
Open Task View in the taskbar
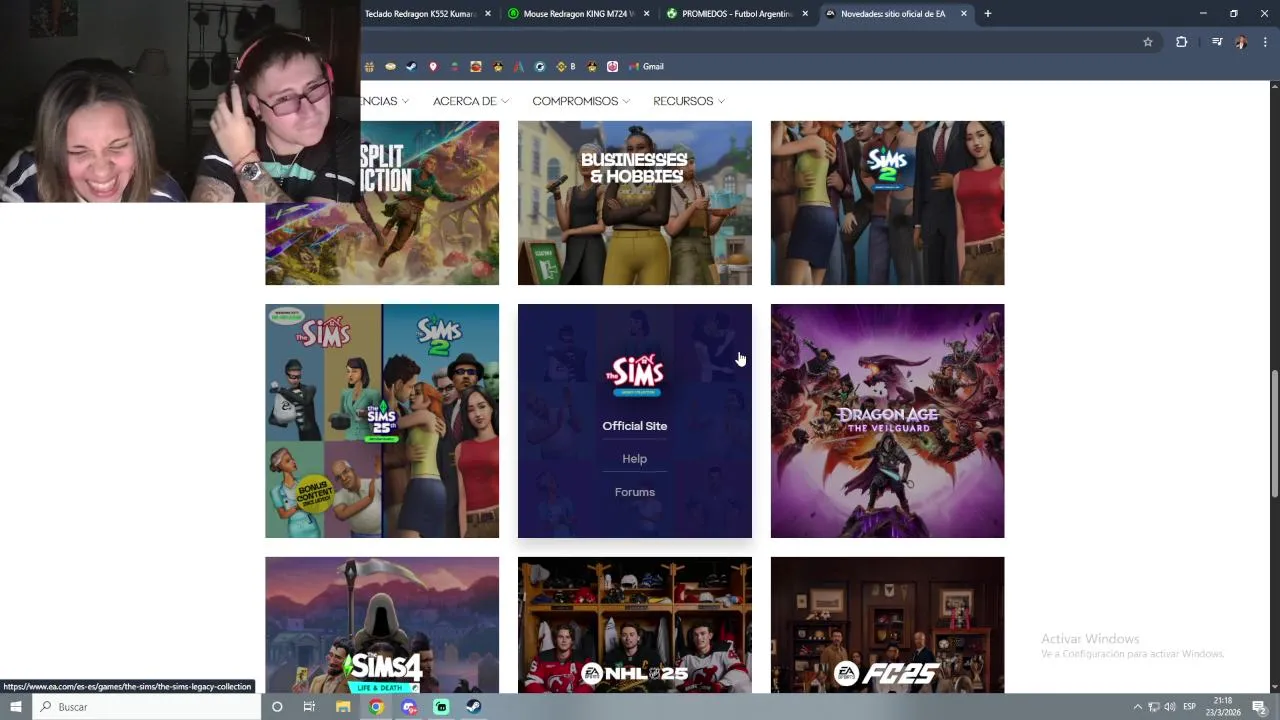[x=309, y=707]
